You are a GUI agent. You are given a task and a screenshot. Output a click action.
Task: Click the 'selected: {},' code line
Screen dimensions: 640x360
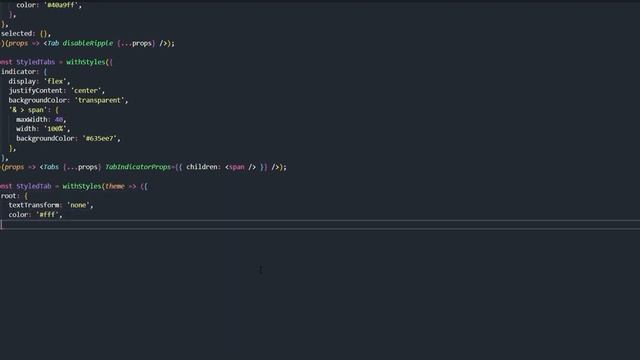click(26, 33)
